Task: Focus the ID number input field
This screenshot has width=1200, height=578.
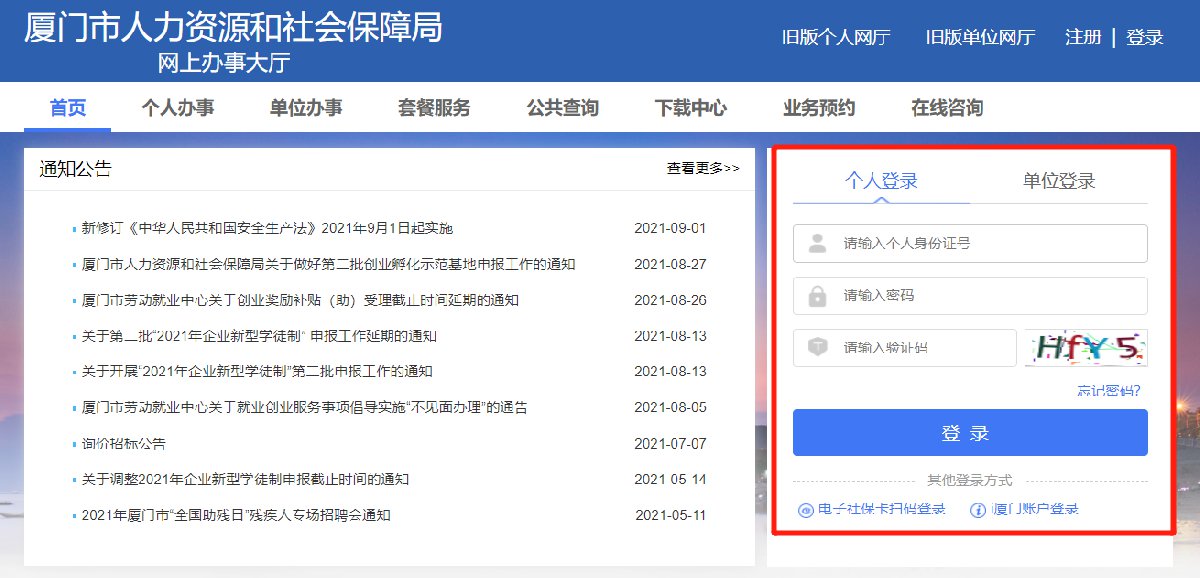Action: point(990,243)
